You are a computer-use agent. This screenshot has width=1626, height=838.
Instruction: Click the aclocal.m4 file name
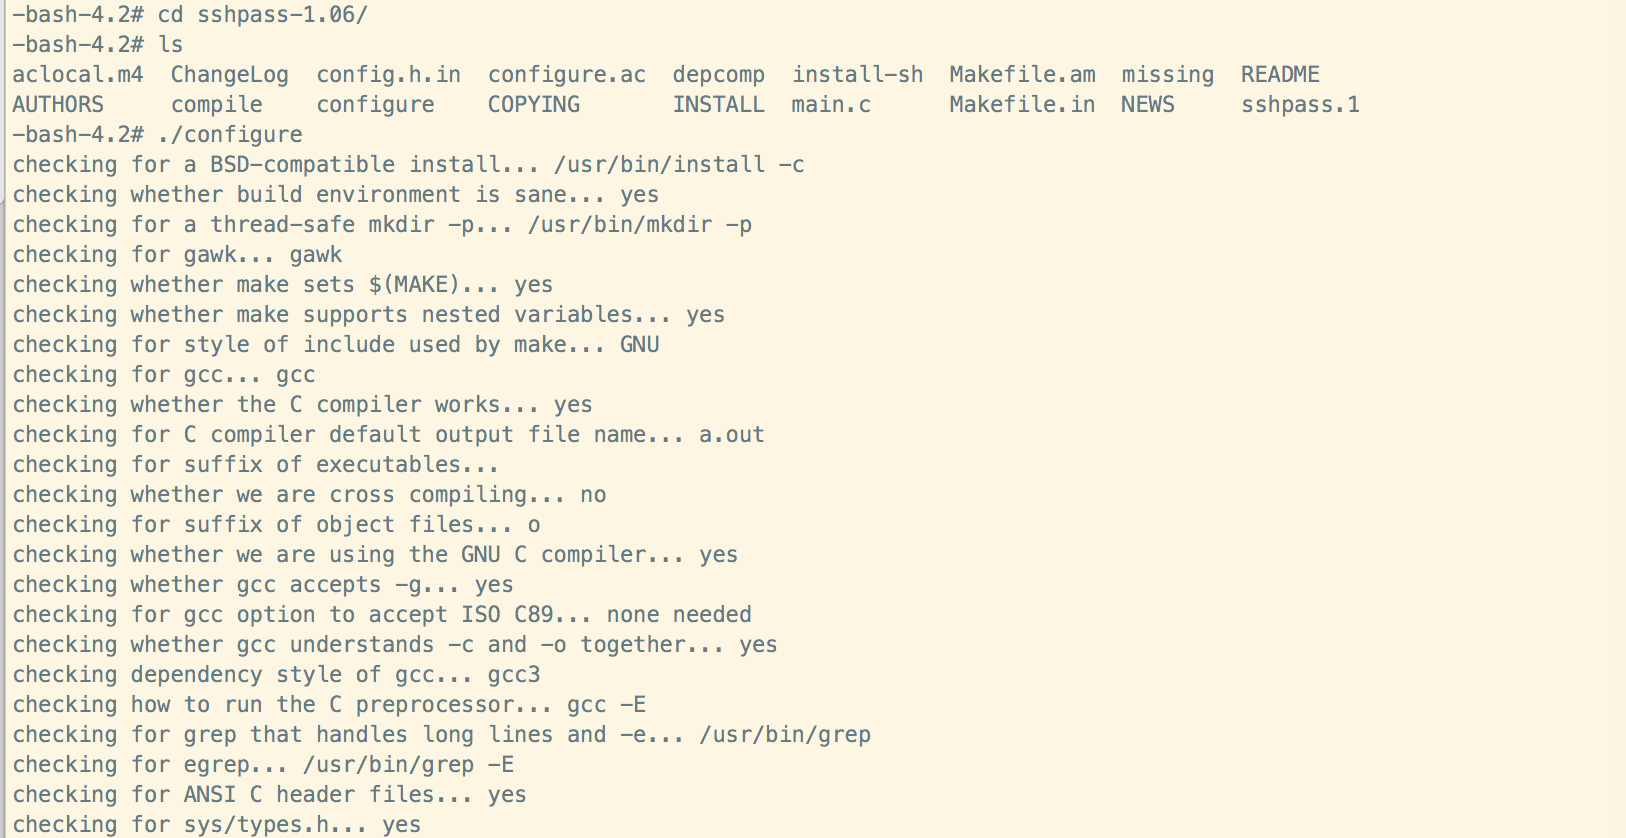pyautogui.click(x=78, y=75)
